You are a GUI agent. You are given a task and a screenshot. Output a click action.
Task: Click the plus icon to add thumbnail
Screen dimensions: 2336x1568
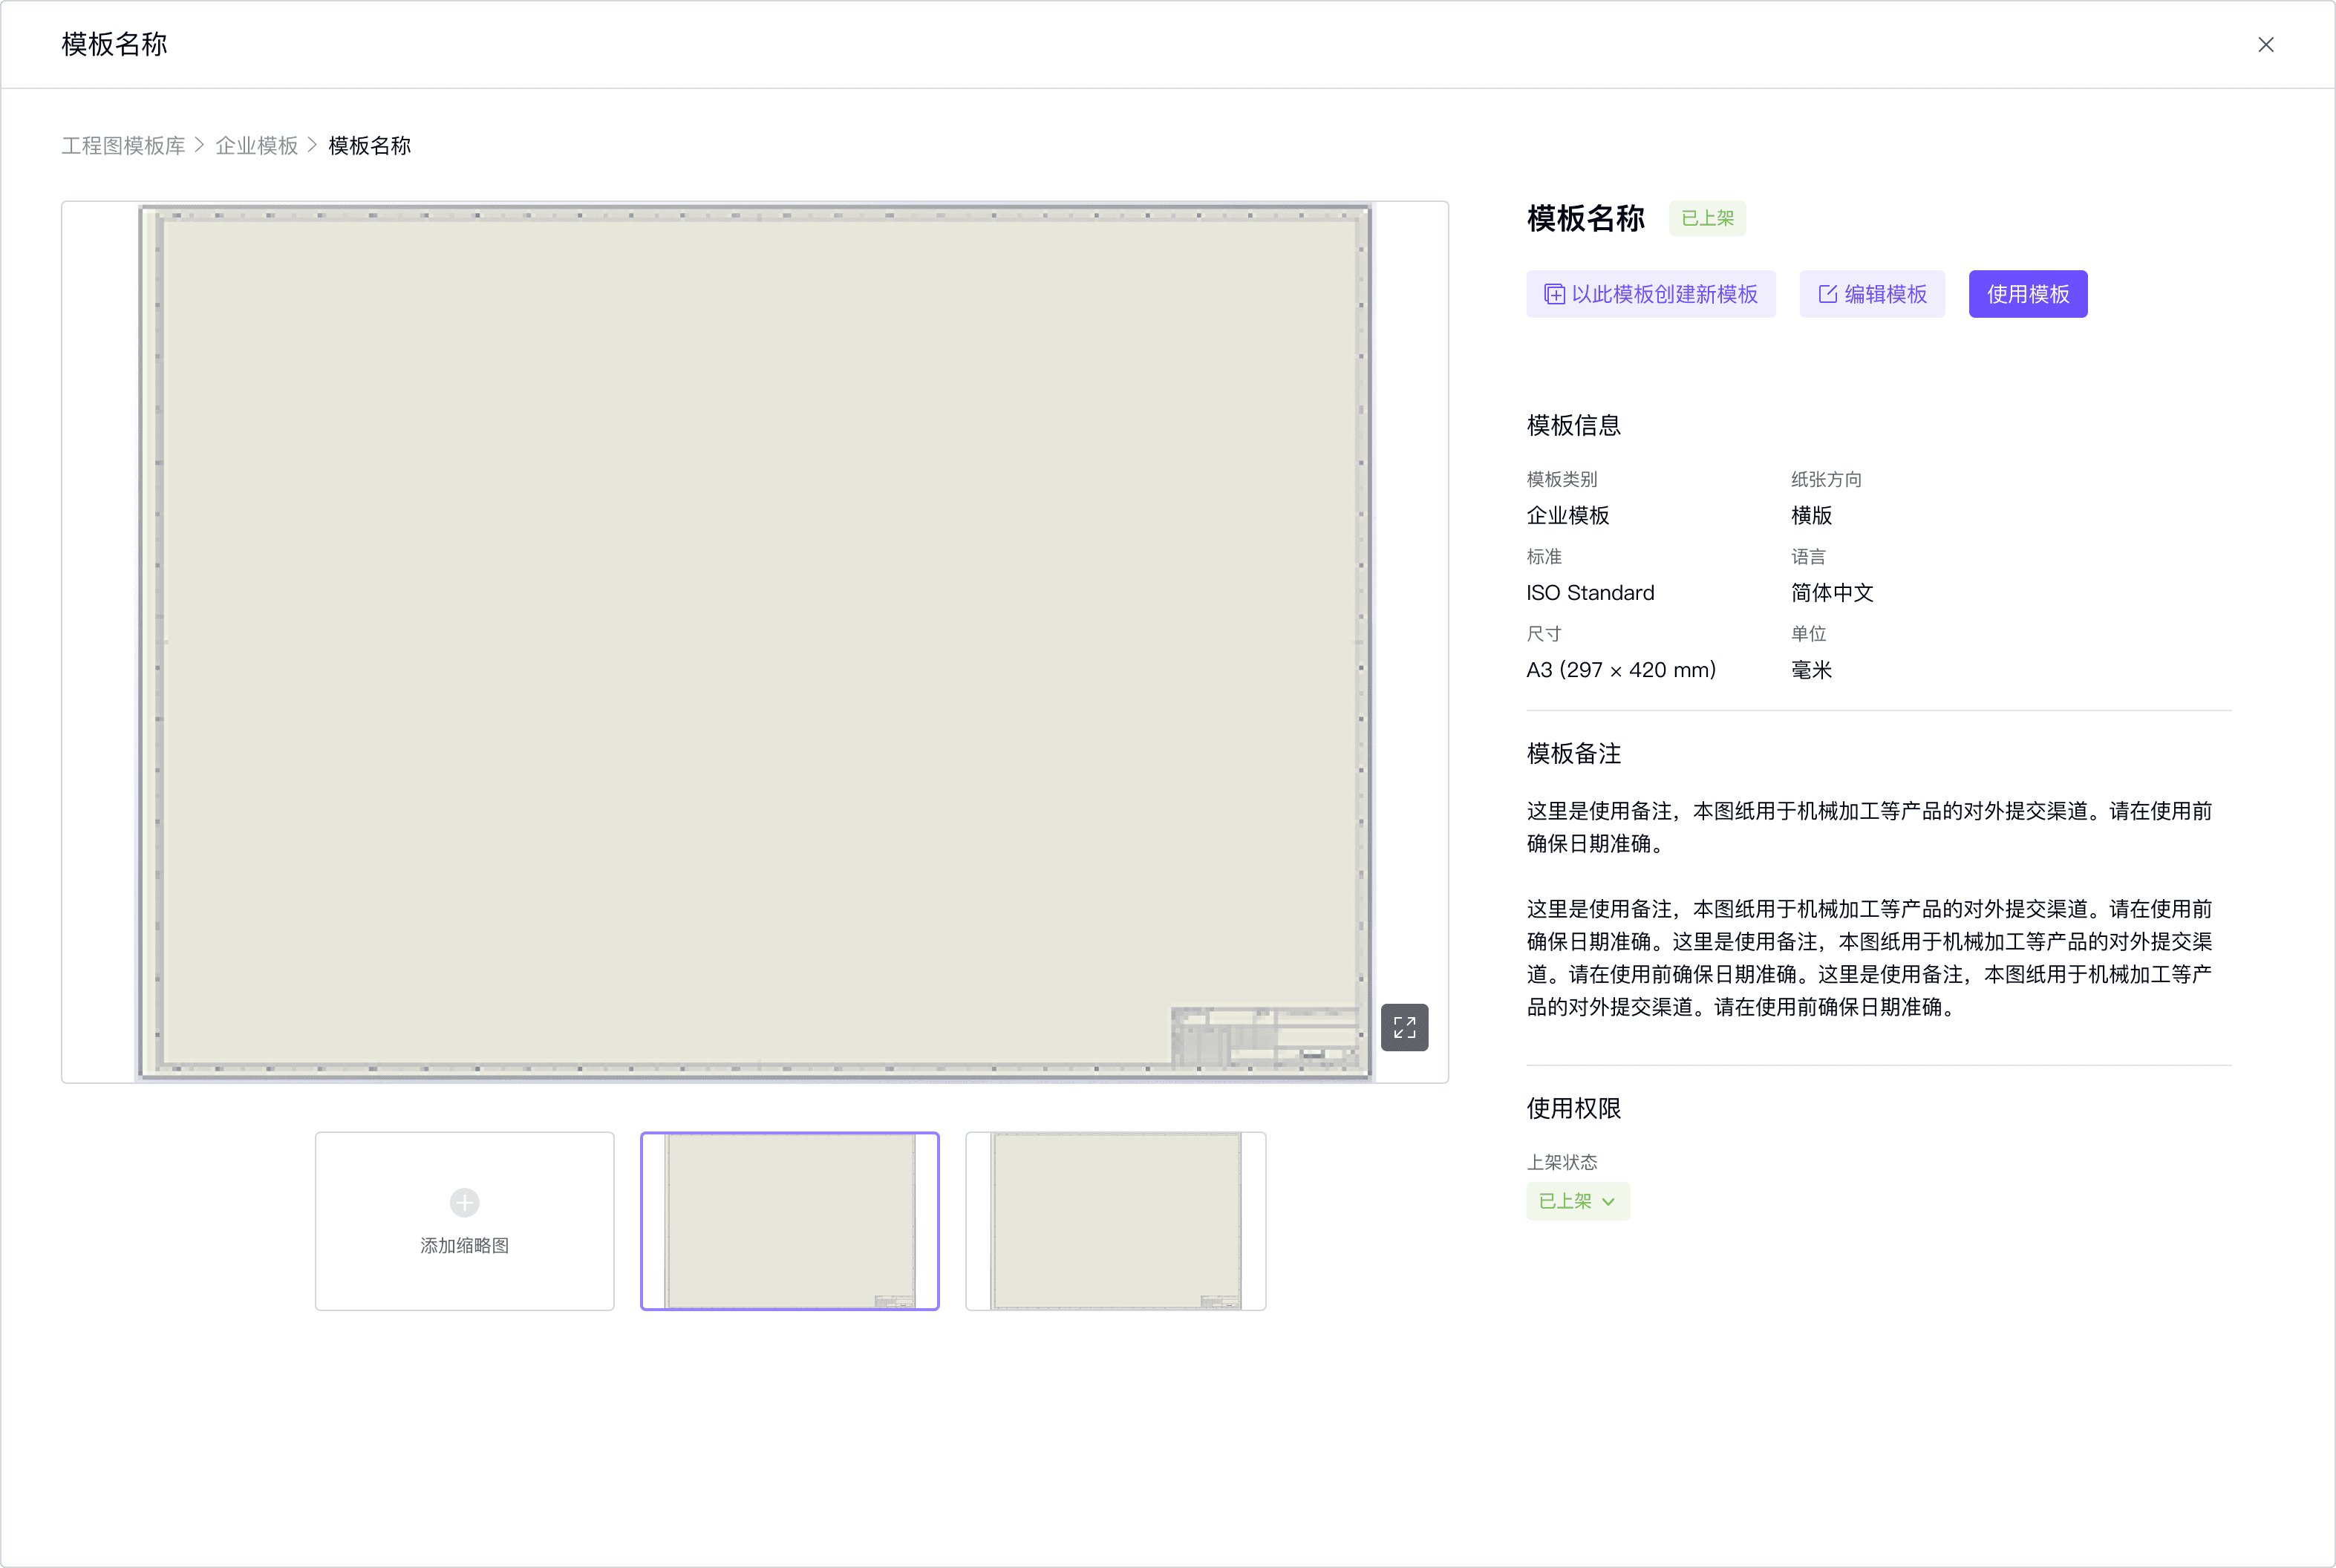[x=464, y=1202]
